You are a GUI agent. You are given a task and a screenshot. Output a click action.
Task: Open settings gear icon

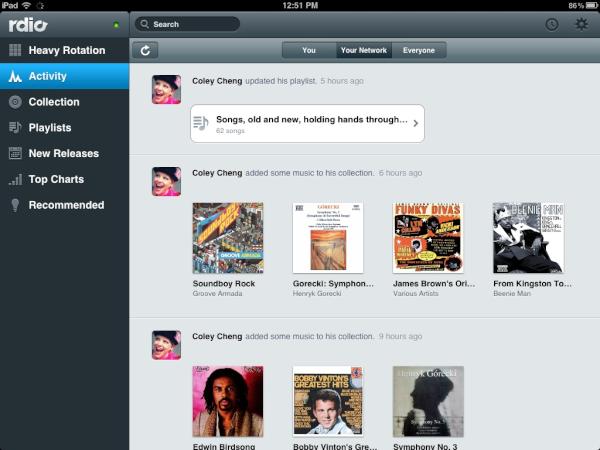(581, 24)
